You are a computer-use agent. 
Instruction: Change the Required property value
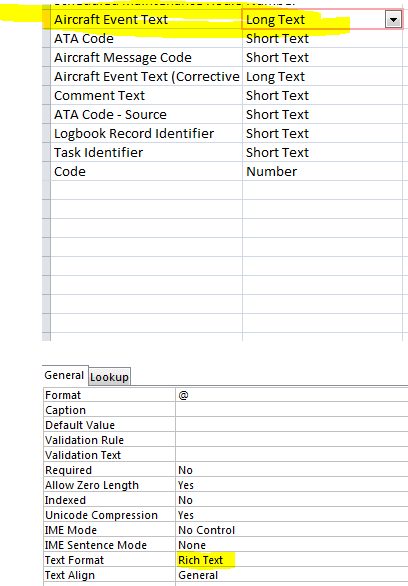click(292, 470)
